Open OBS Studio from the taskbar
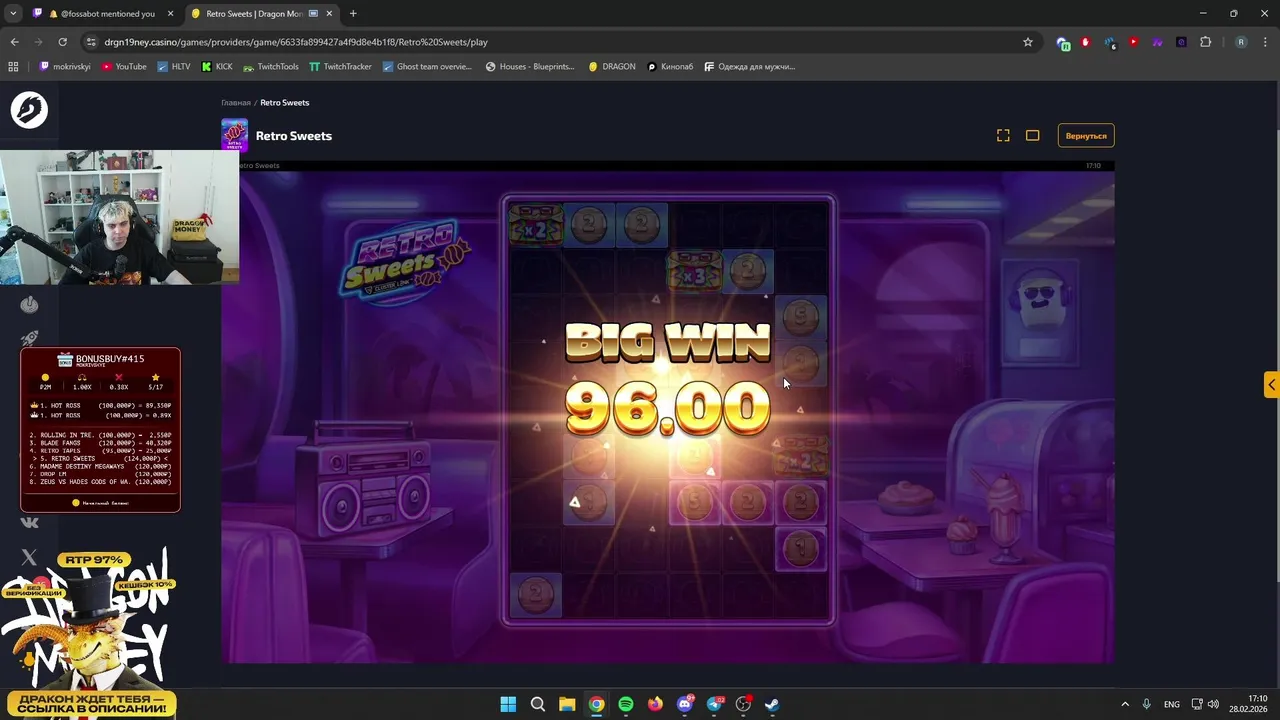 pos(743,704)
